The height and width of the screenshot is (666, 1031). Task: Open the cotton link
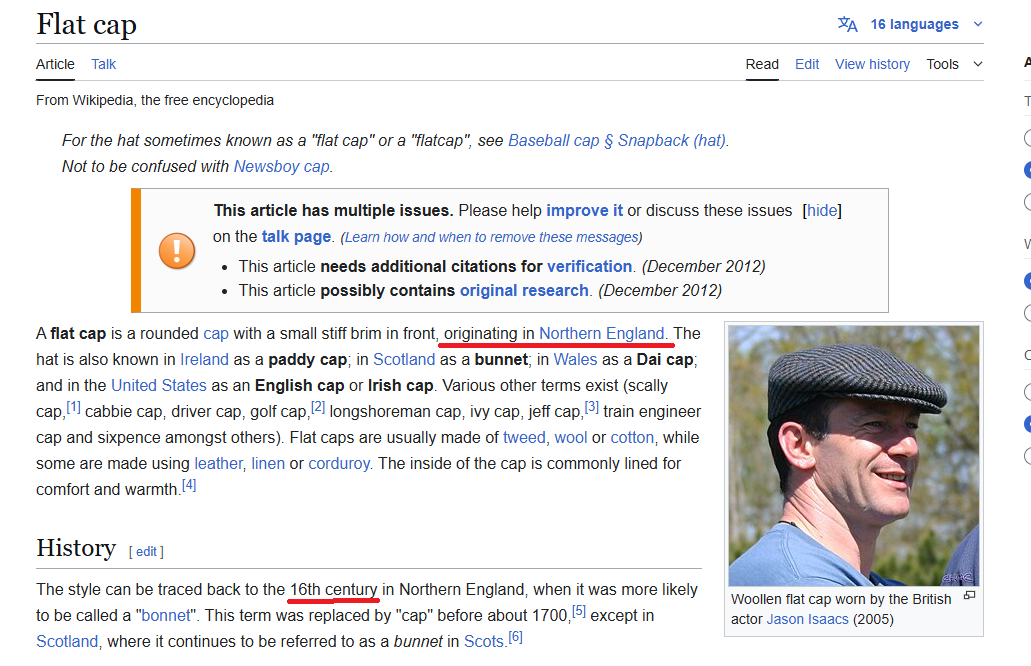click(x=632, y=438)
